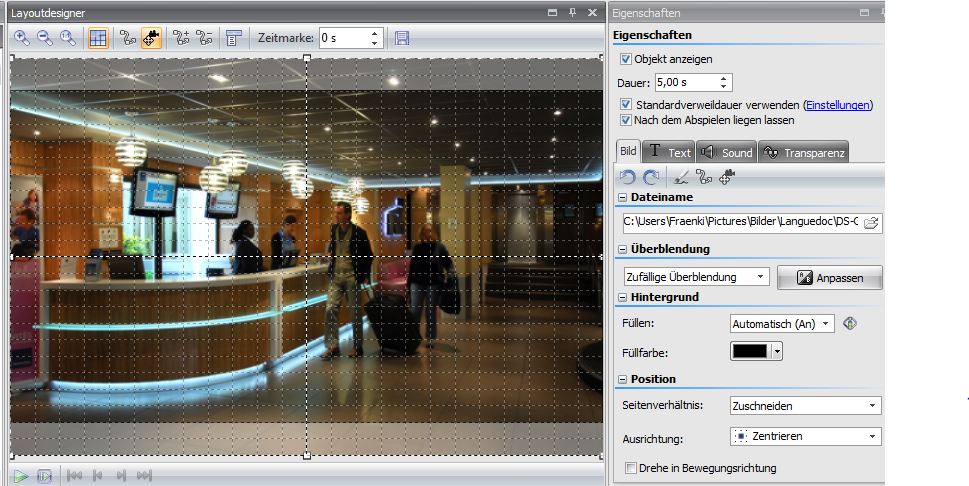Rotate image right in Bild tab

(x=650, y=177)
